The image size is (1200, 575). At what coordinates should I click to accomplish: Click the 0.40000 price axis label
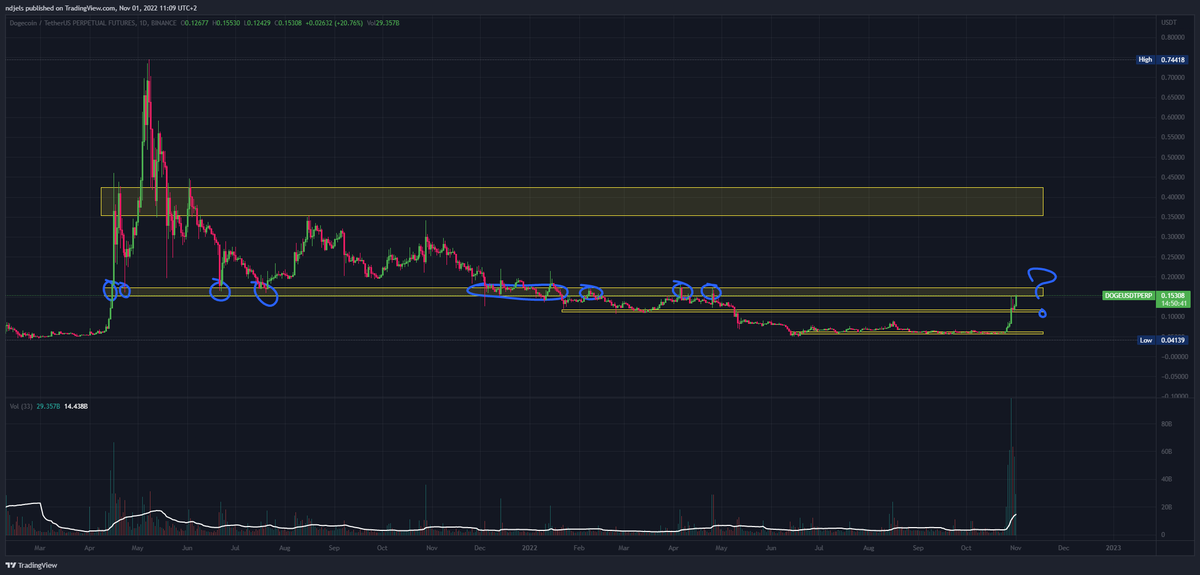[x=1172, y=197]
